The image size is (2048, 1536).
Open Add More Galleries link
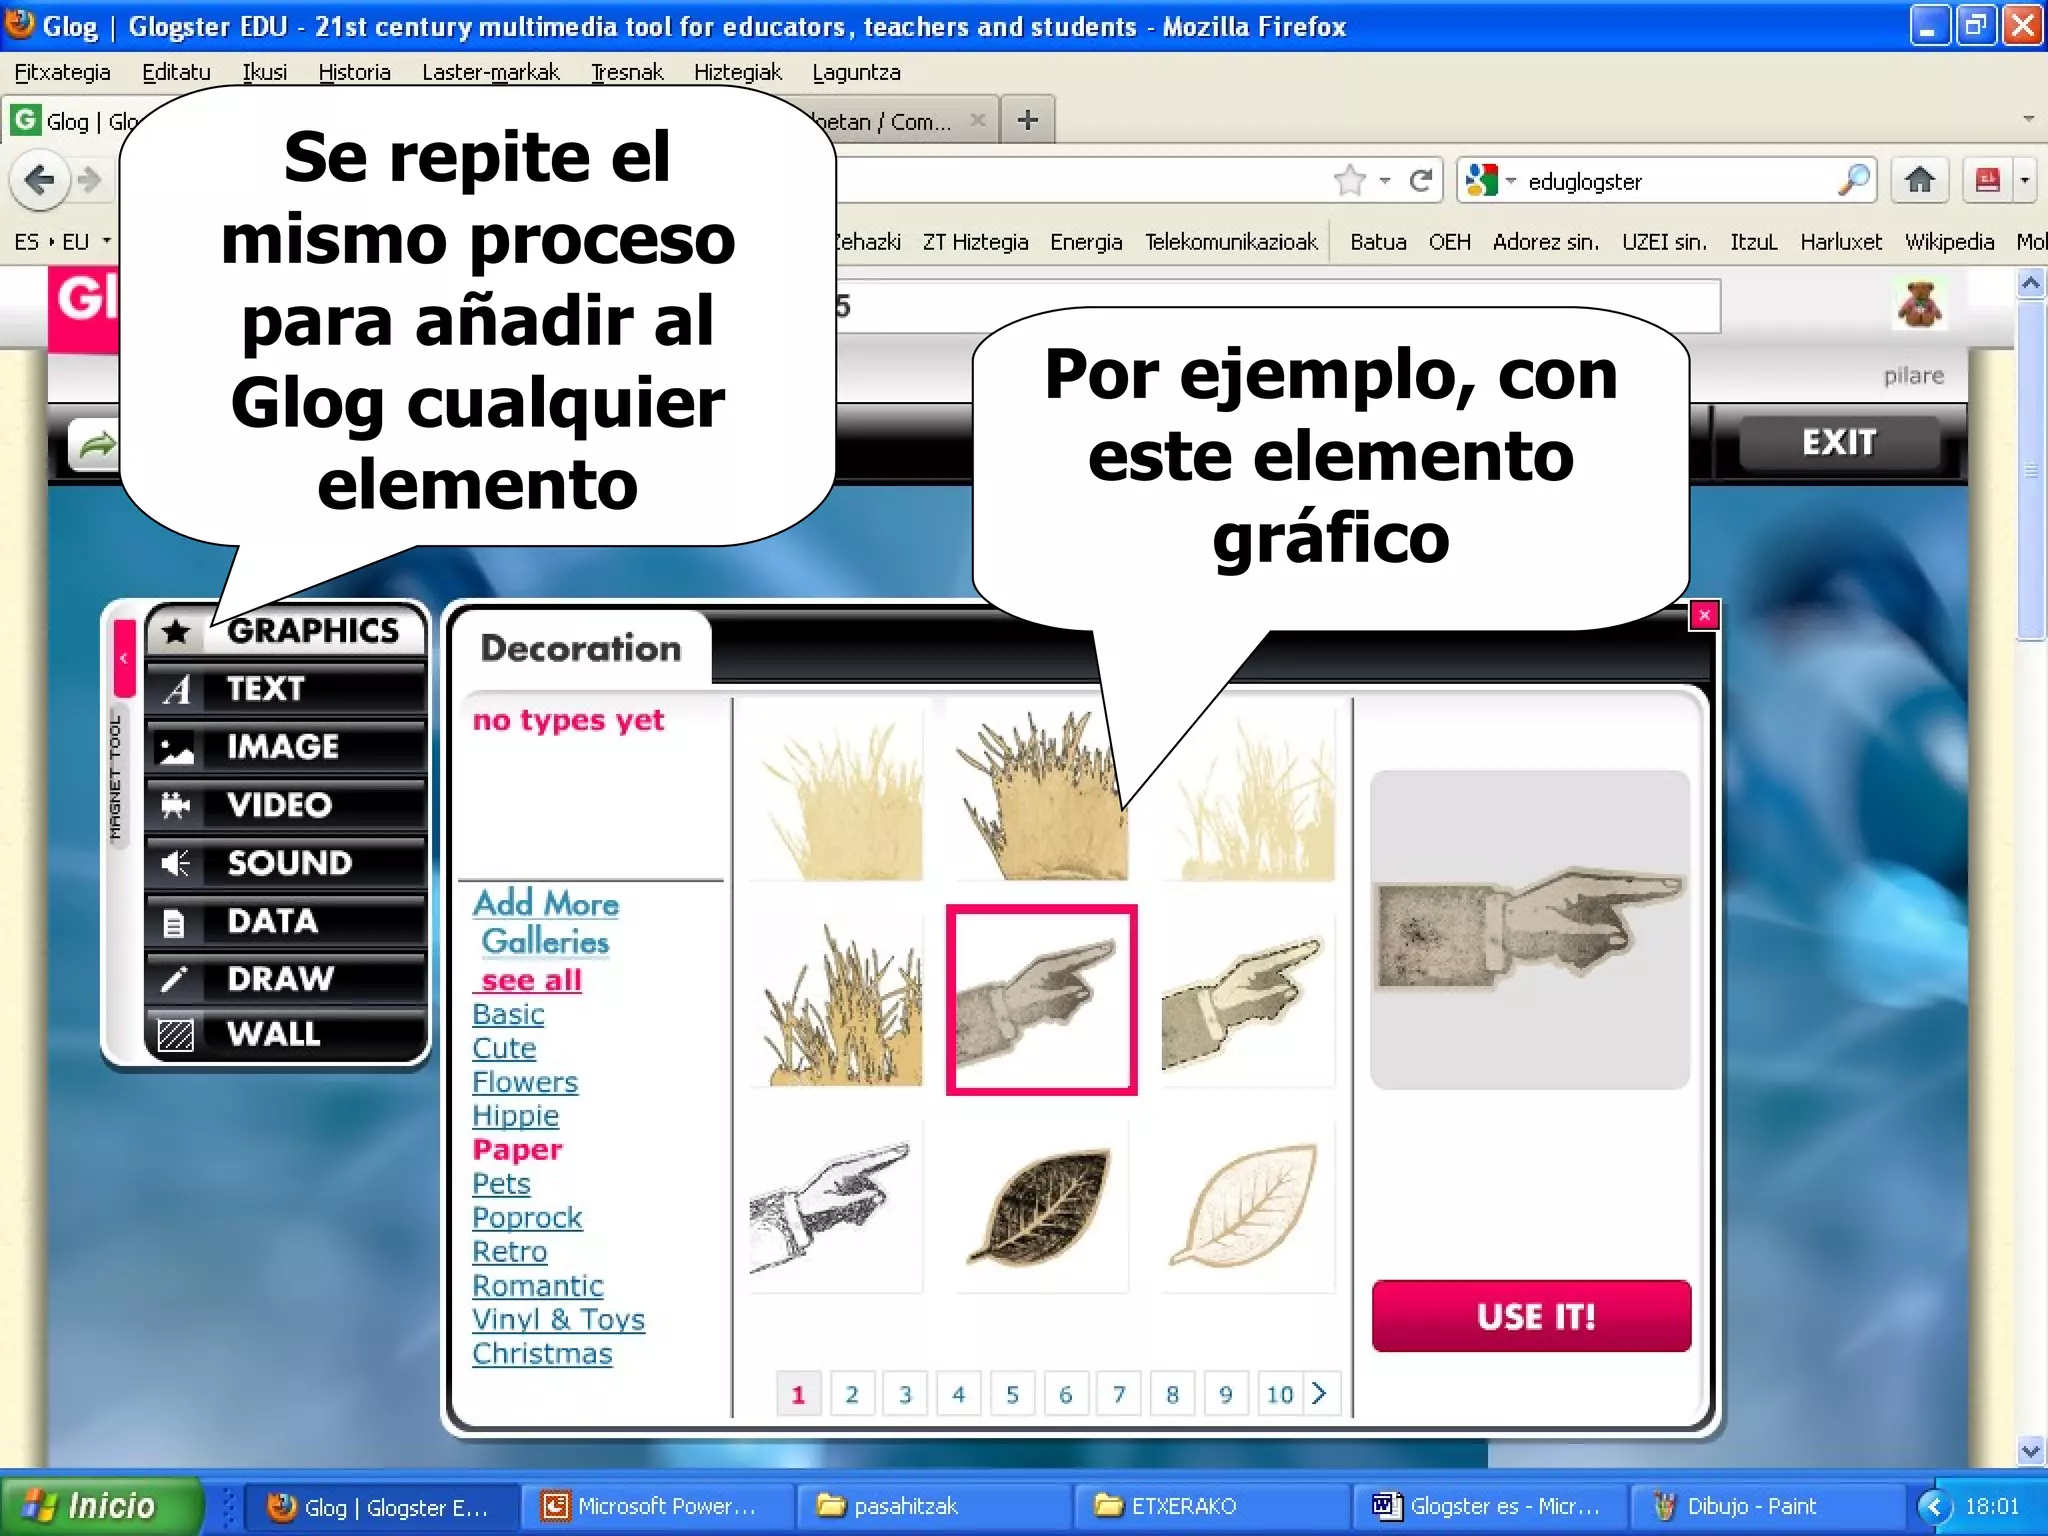click(x=545, y=922)
